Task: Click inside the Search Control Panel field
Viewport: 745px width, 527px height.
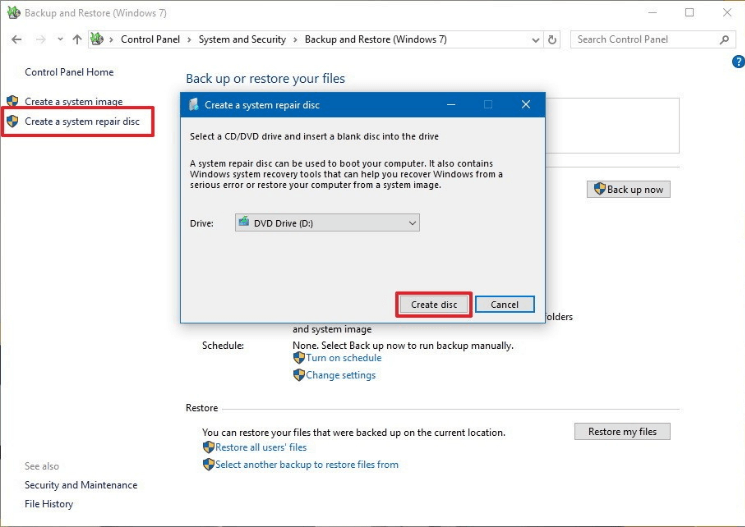Action: [x=643, y=40]
